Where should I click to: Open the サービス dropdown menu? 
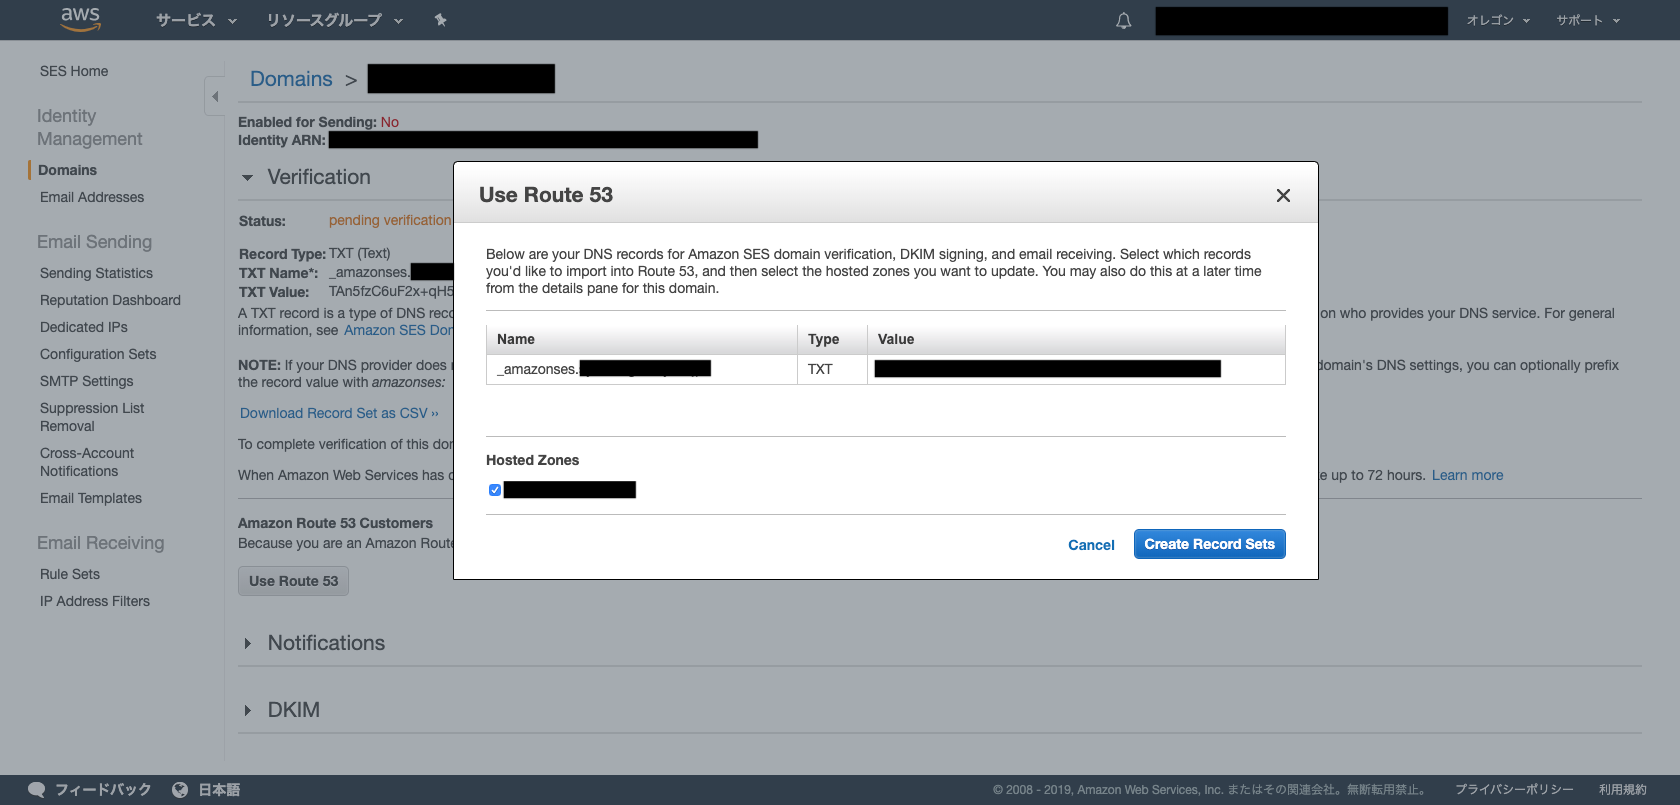(x=196, y=20)
